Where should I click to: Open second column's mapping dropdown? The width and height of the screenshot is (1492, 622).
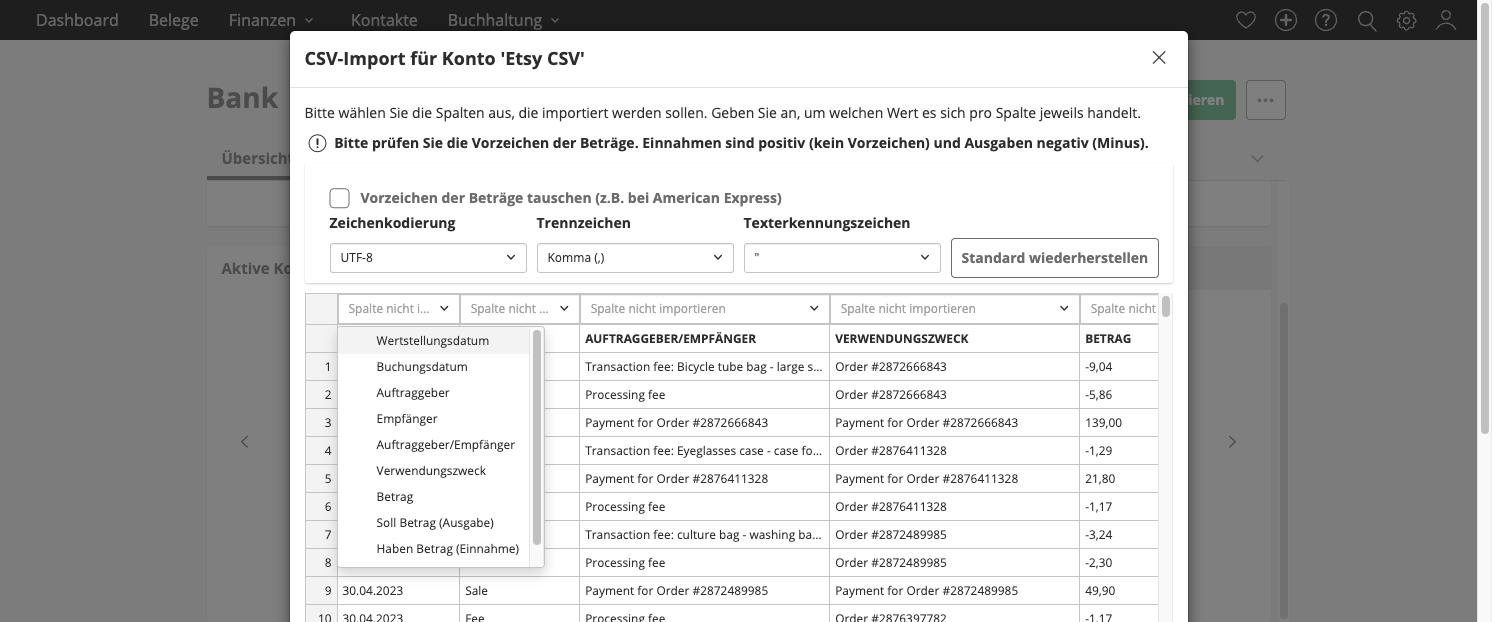pyautogui.click(x=520, y=309)
